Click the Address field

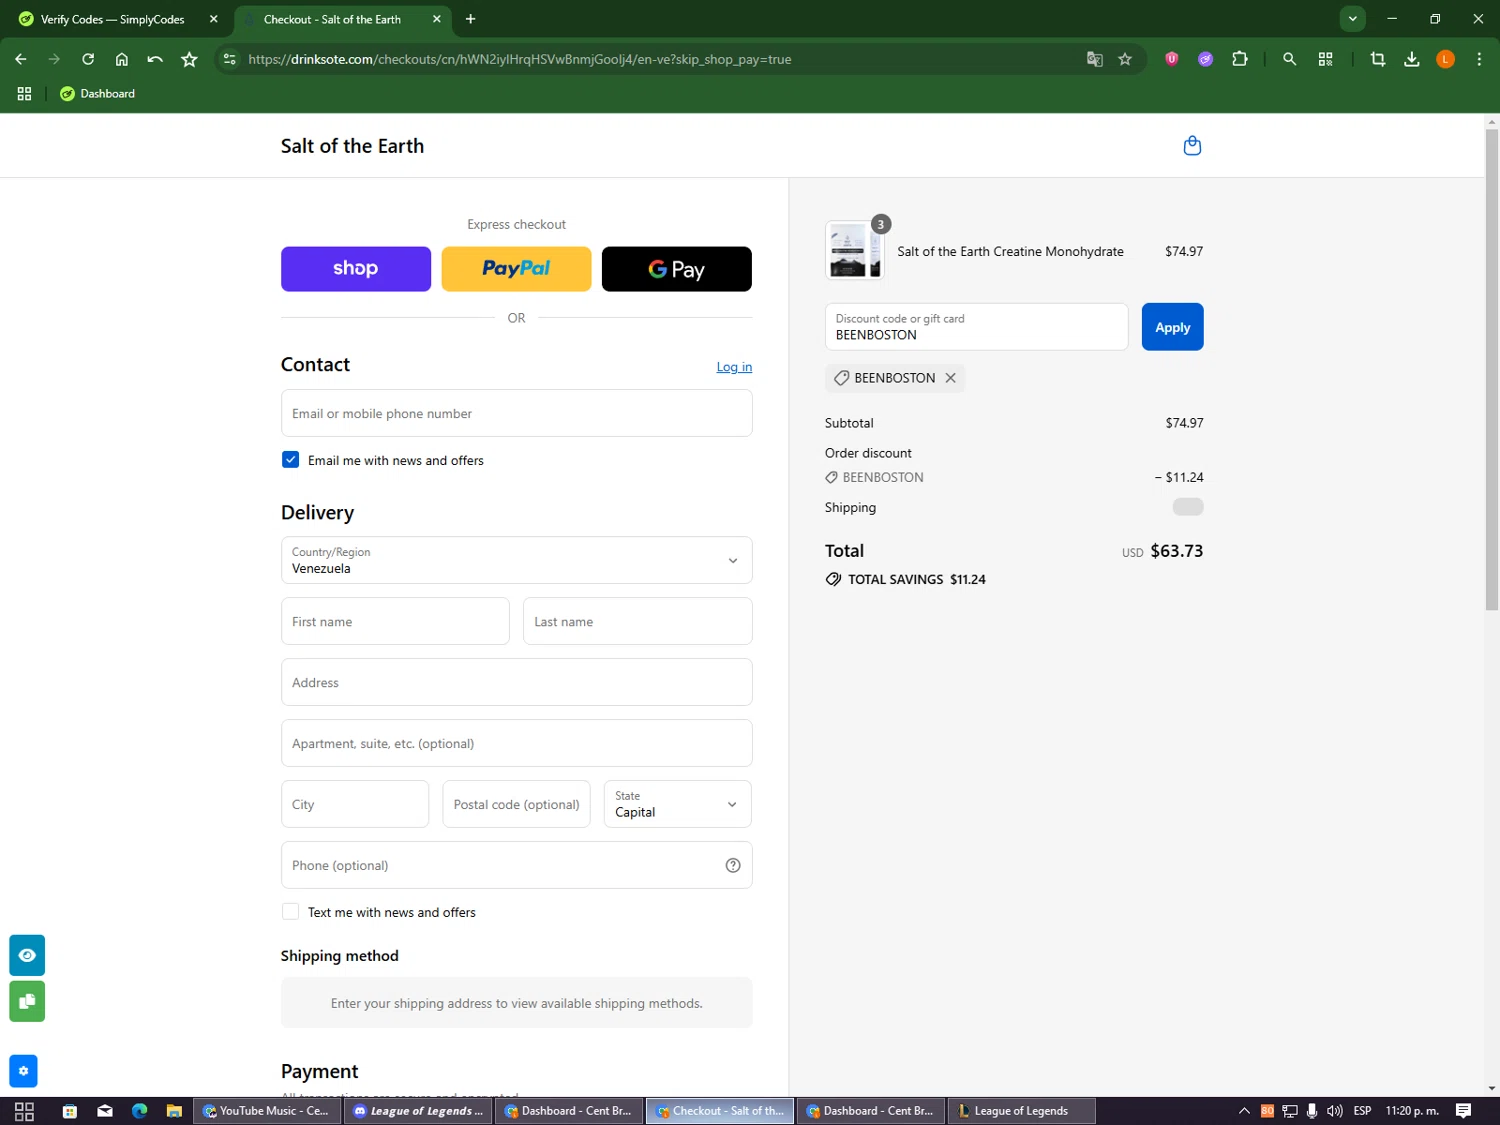(517, 682)
